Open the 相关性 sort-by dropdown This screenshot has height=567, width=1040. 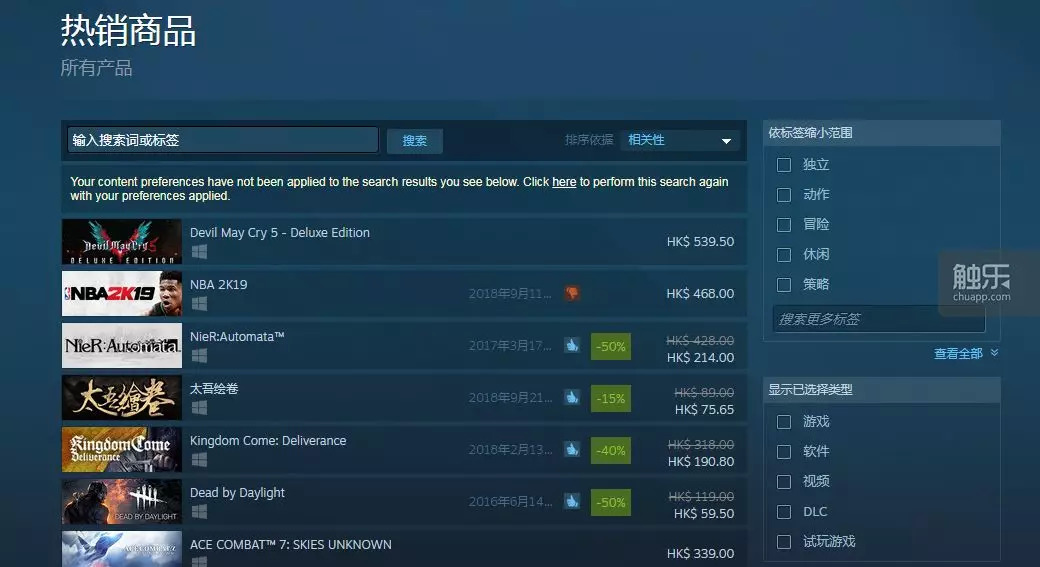pos(680,140)
